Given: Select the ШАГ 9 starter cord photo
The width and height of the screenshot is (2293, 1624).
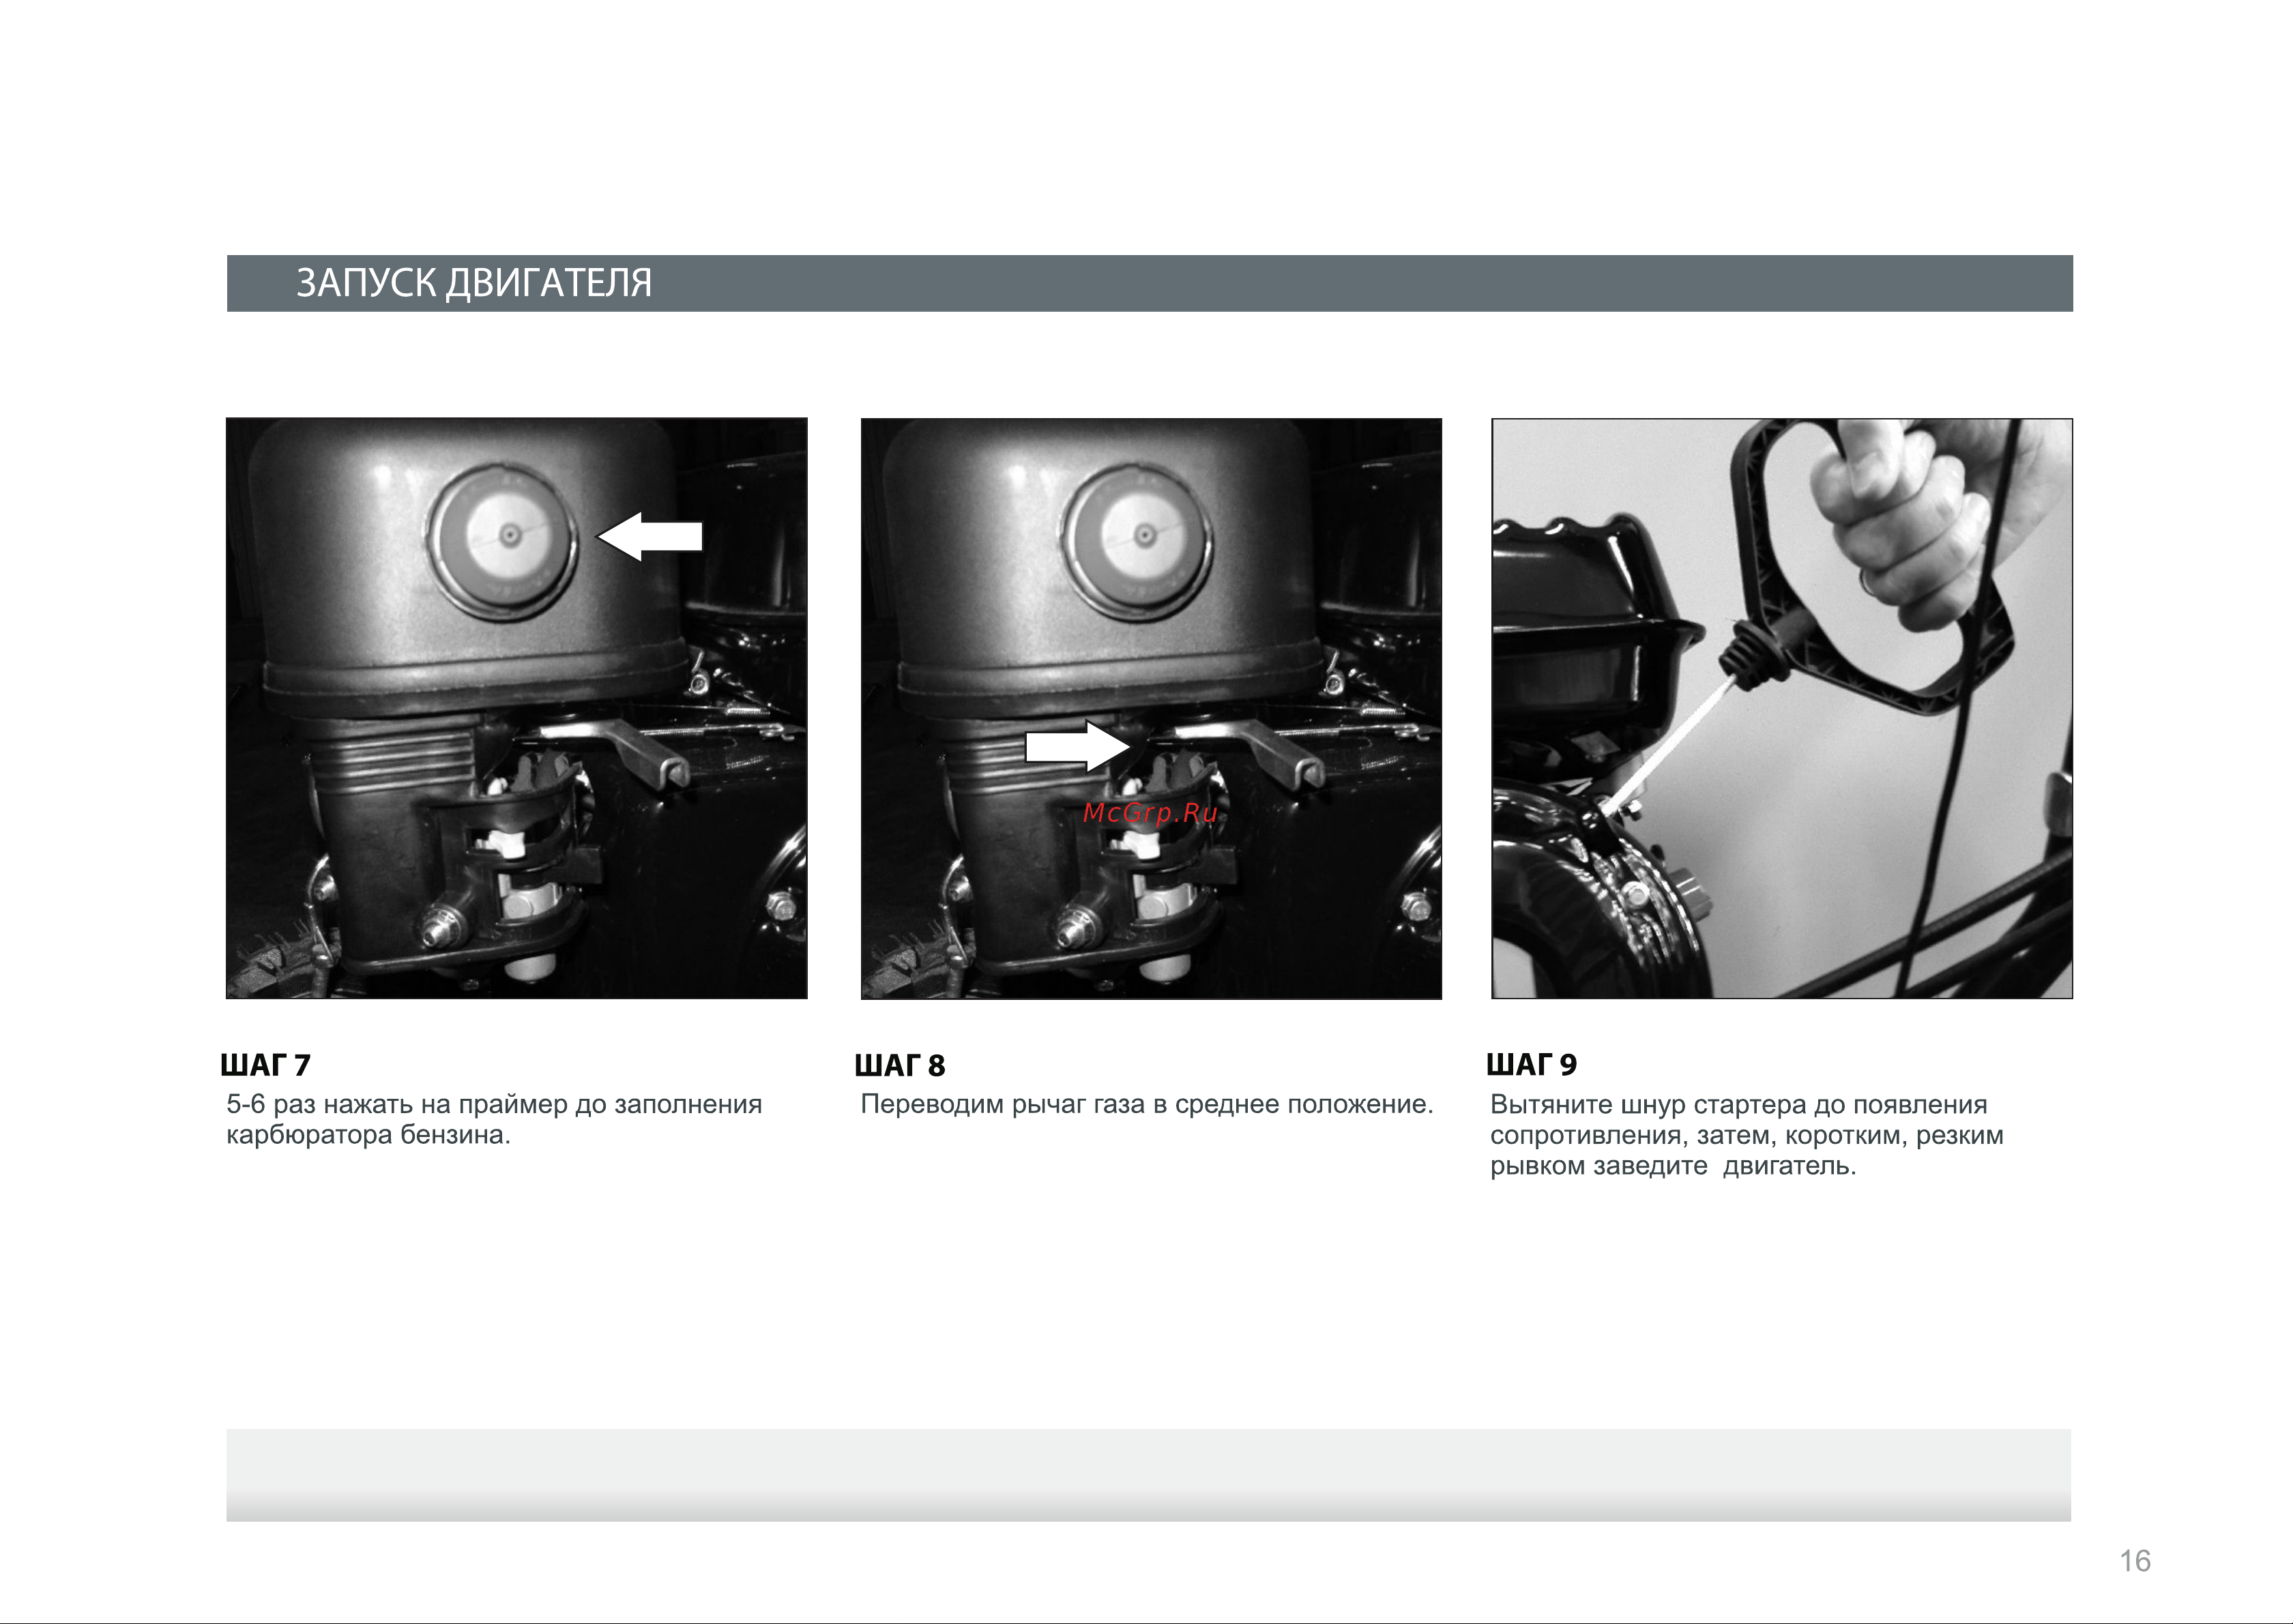Looking at the screenshot, I should coord(1782,708).
